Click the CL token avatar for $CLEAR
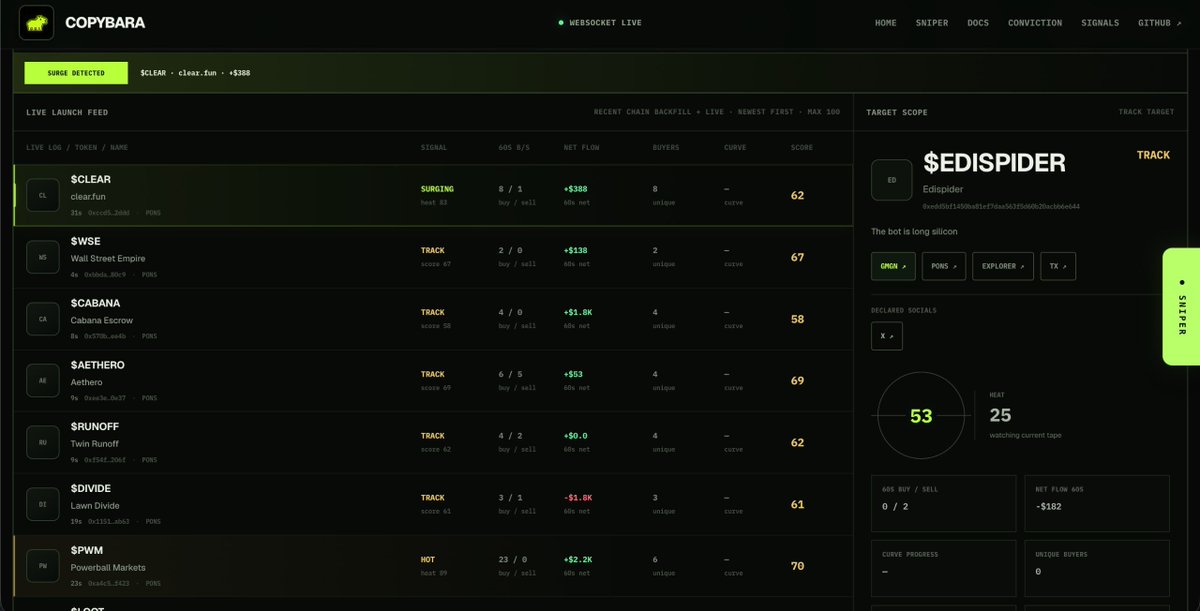1200x611 pixels. (43, 195)
